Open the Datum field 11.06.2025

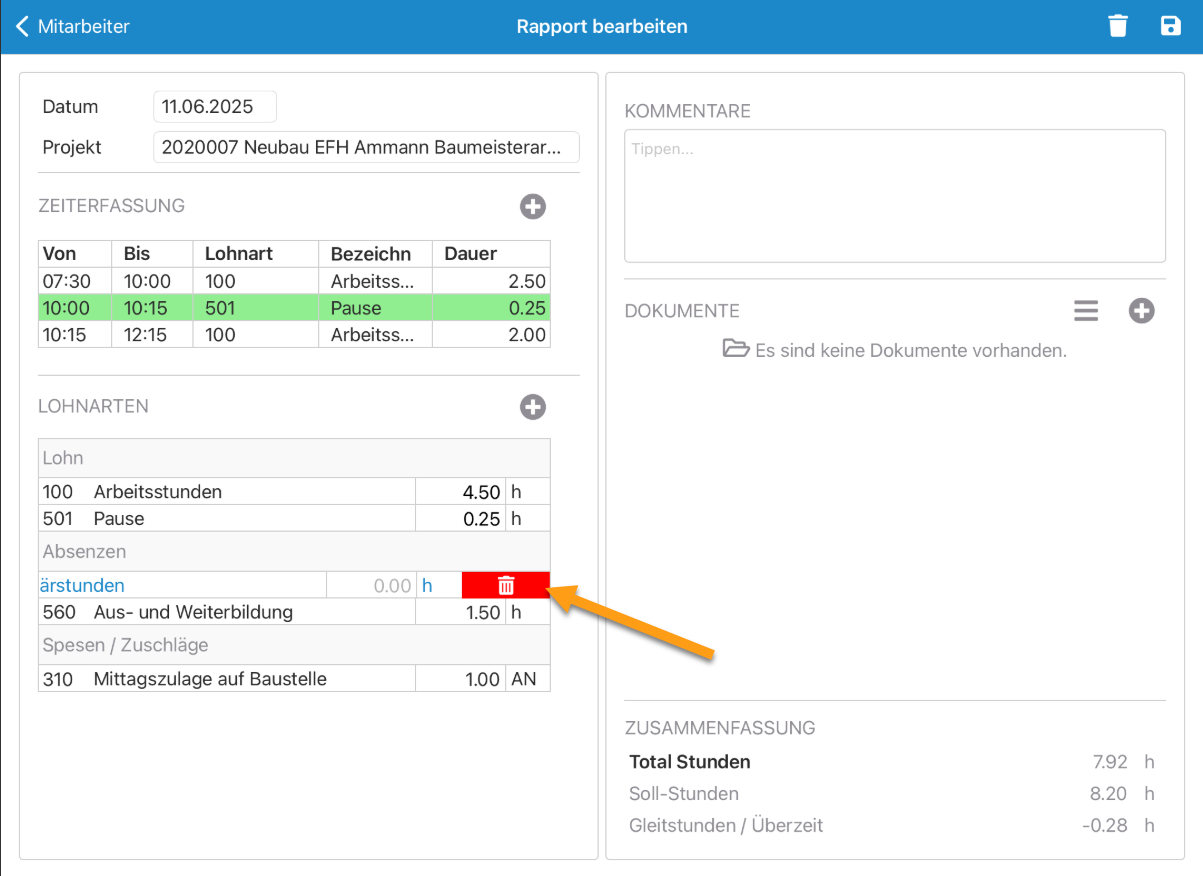pyautogui.click(x=214, y=107)
